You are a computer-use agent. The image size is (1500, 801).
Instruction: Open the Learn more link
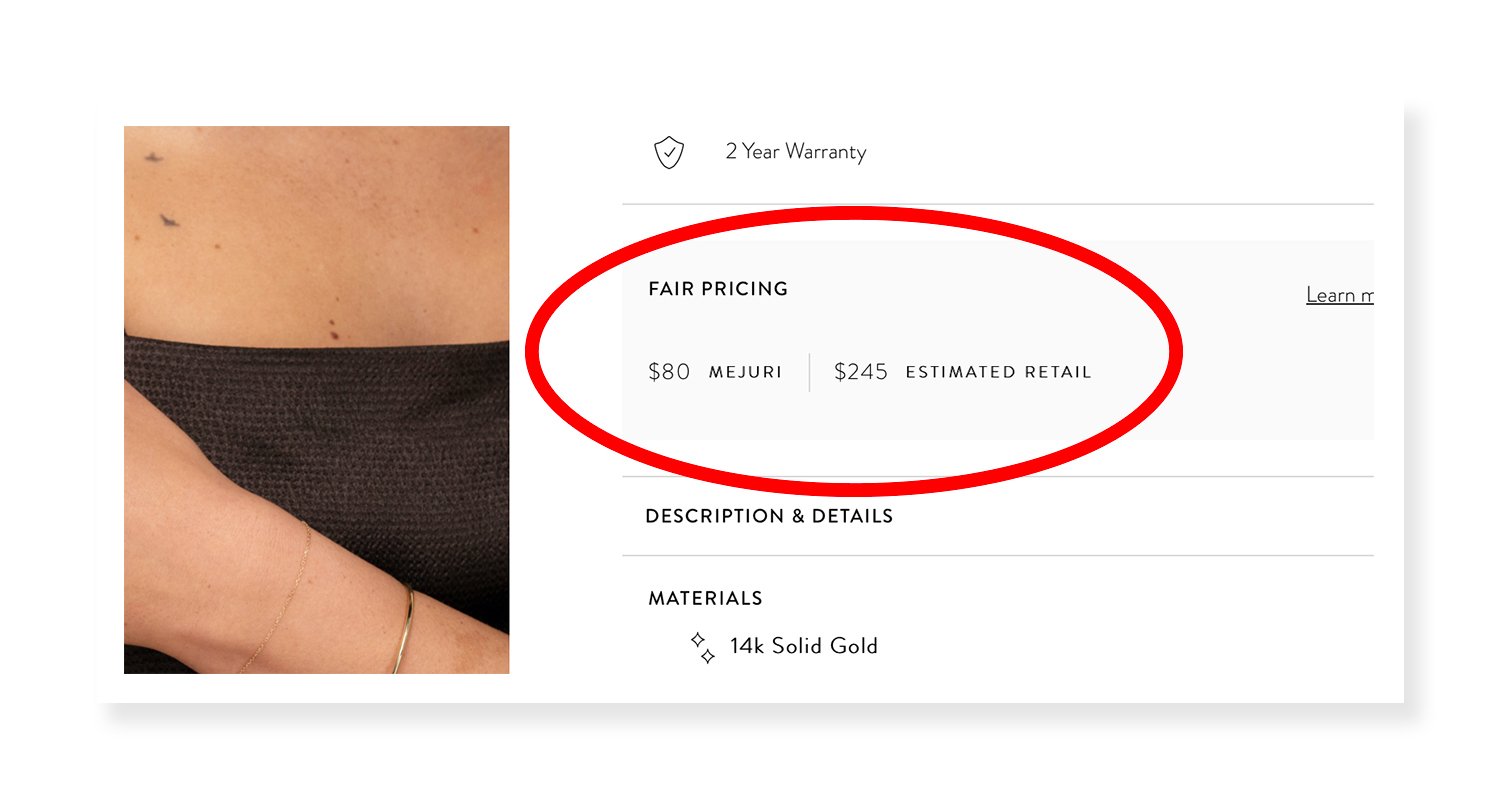click(x=1340, y=294)
